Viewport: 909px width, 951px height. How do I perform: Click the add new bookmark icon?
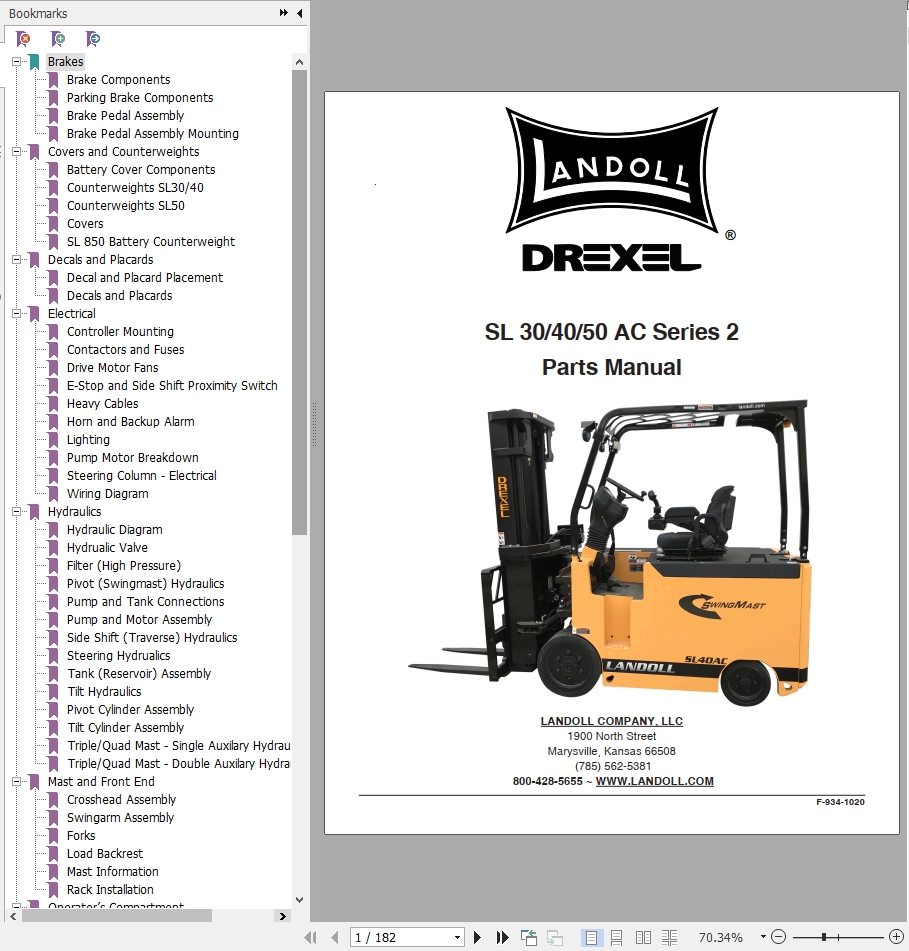click(x=58, y=39)
